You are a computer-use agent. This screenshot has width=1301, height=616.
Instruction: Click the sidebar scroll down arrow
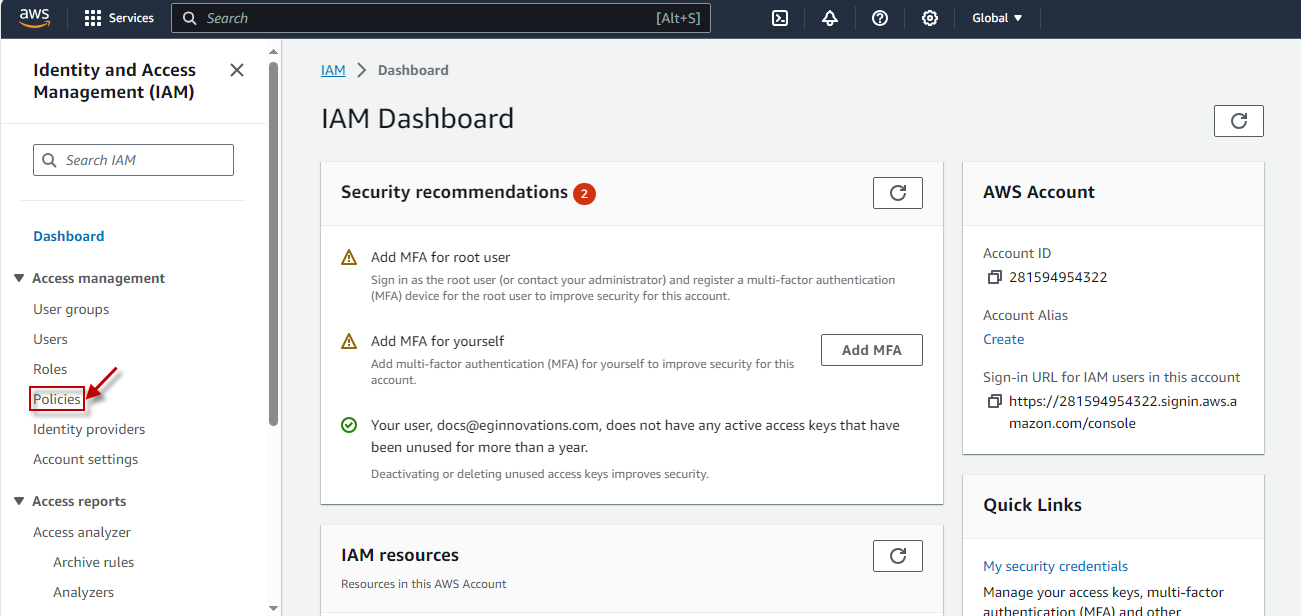[274, 607]
